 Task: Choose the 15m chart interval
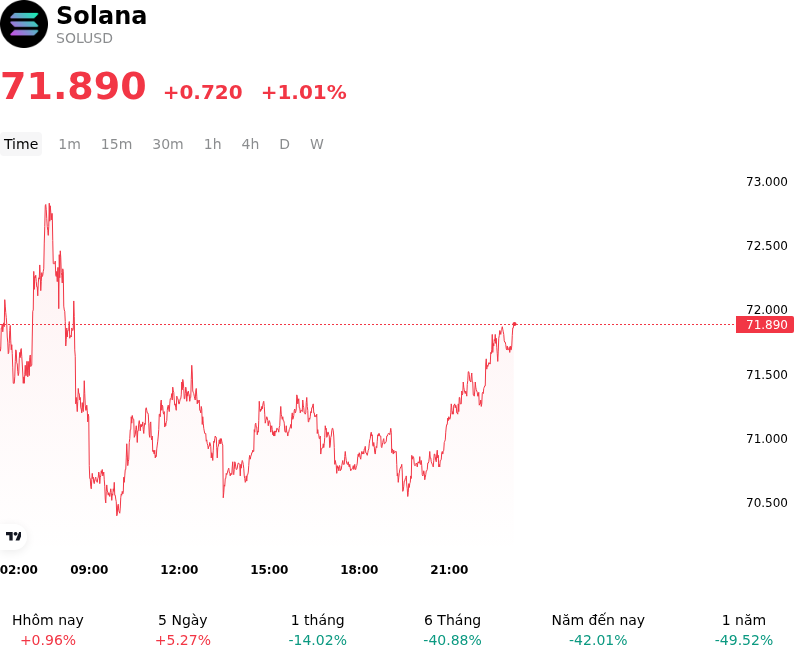click(116, 144)
